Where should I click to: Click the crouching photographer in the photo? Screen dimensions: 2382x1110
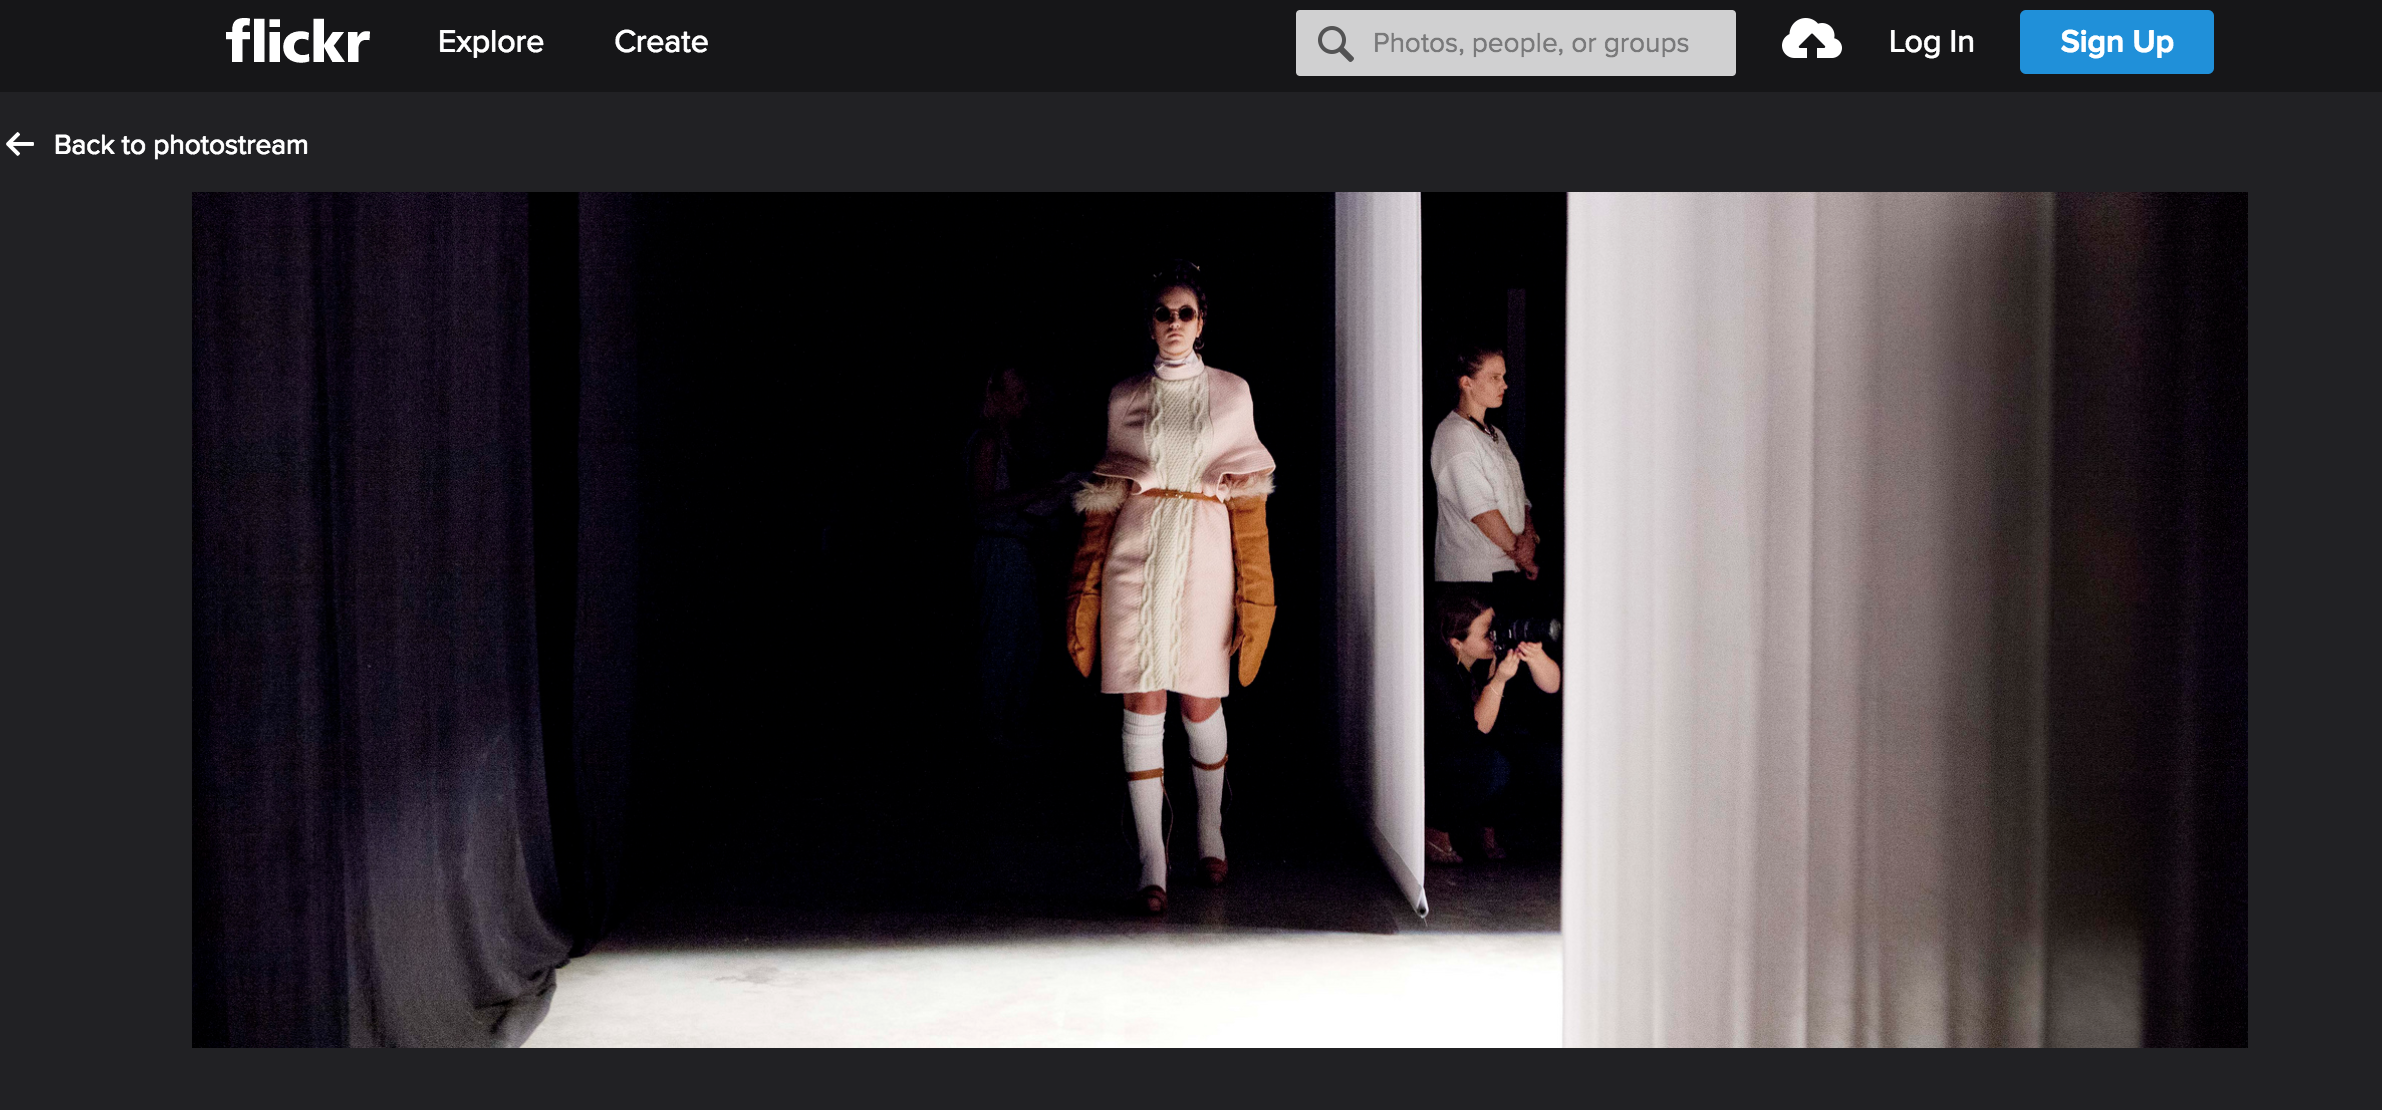click(x=1480, y=700)
